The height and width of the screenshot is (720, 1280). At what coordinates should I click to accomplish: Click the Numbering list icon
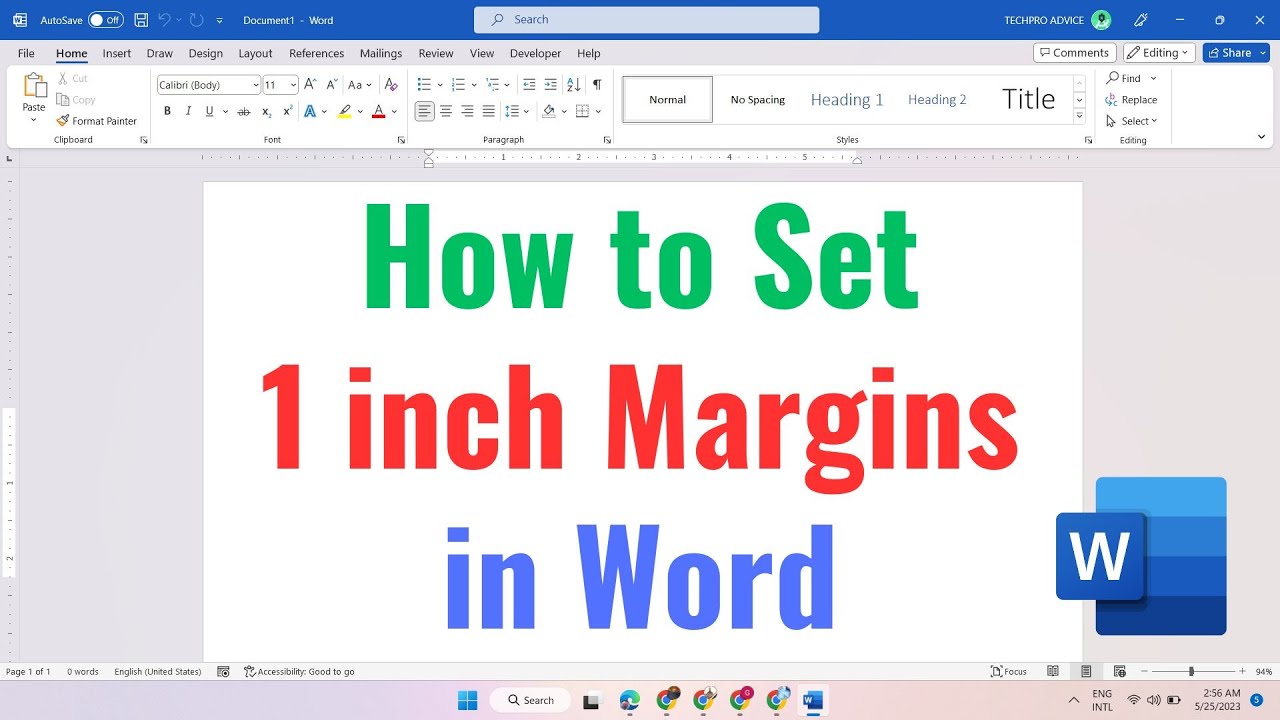coord(458,85)
